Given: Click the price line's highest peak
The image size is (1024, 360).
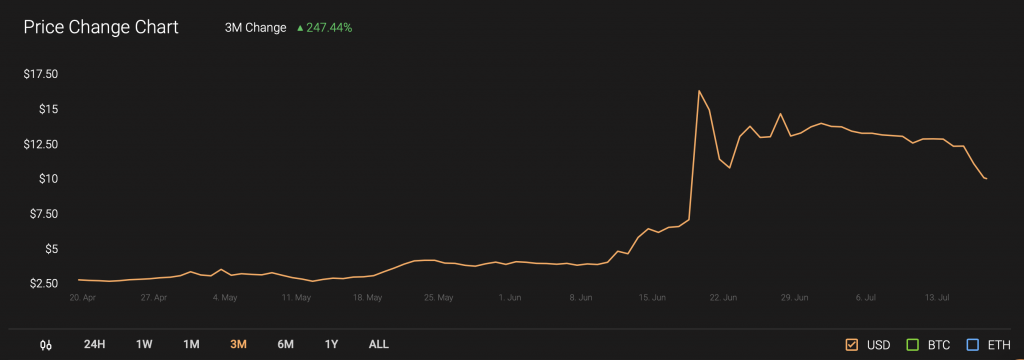Looking at the screenshot, I should (x=699, y=91).
